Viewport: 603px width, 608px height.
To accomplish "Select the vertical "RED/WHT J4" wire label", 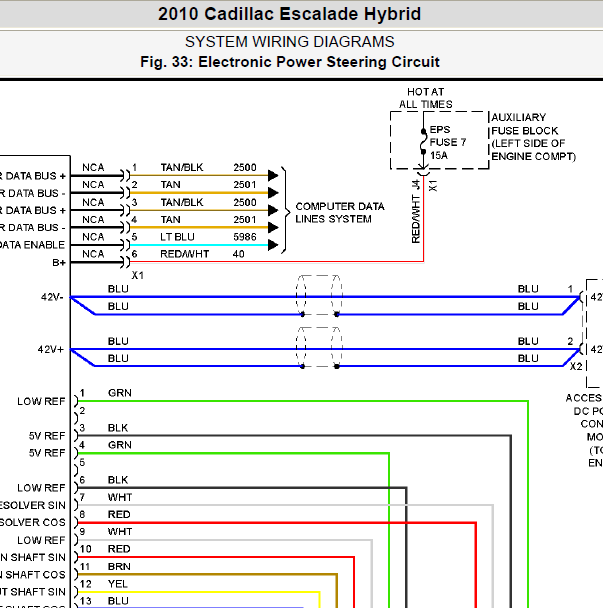I will 416,211.
